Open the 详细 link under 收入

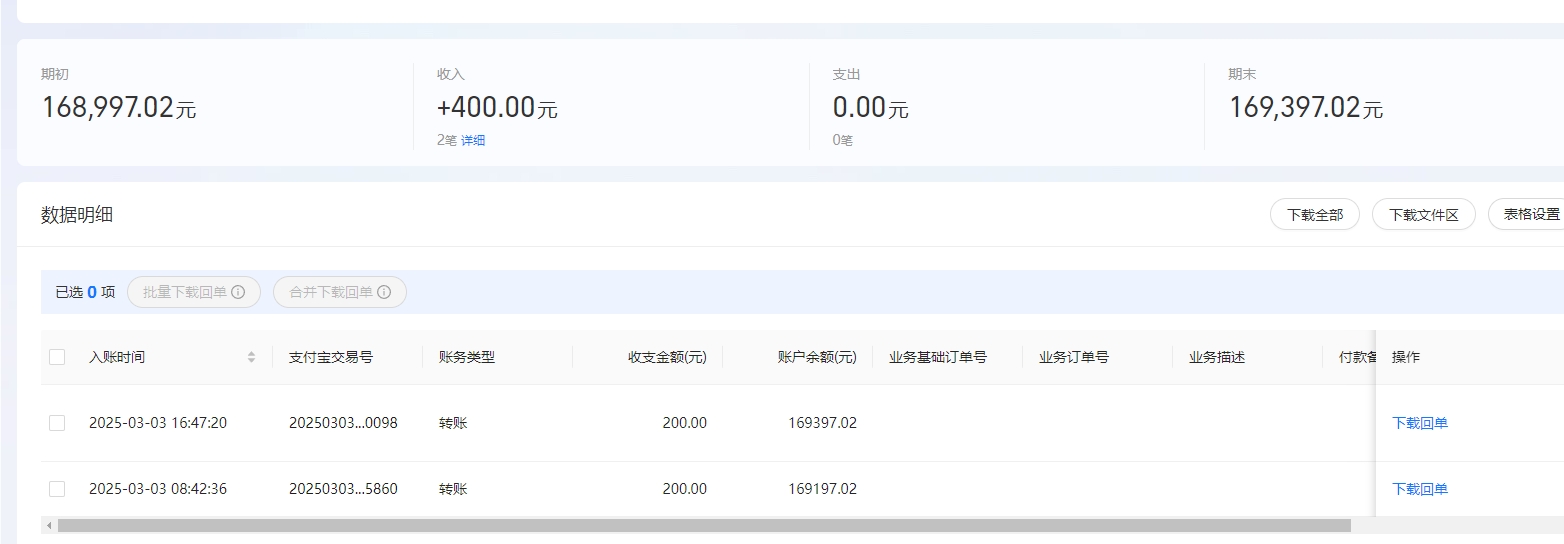point(473,140)
